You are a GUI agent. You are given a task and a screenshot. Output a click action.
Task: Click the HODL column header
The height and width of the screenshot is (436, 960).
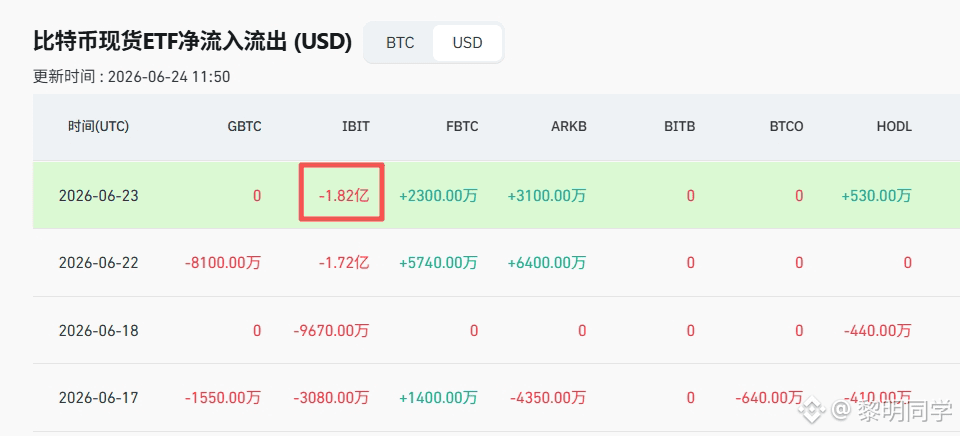(894, 127)
